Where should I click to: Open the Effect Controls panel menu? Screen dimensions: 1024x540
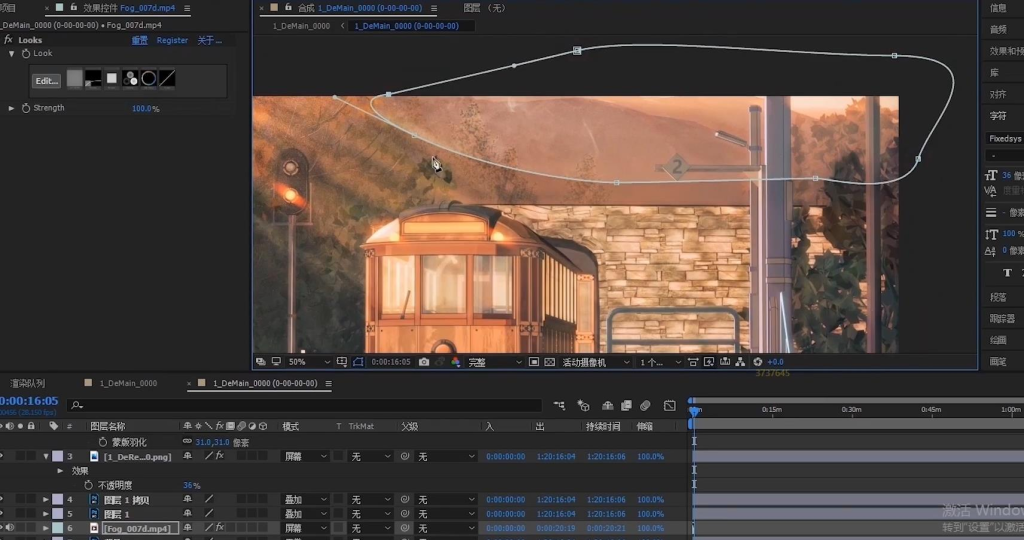(187, 8)
